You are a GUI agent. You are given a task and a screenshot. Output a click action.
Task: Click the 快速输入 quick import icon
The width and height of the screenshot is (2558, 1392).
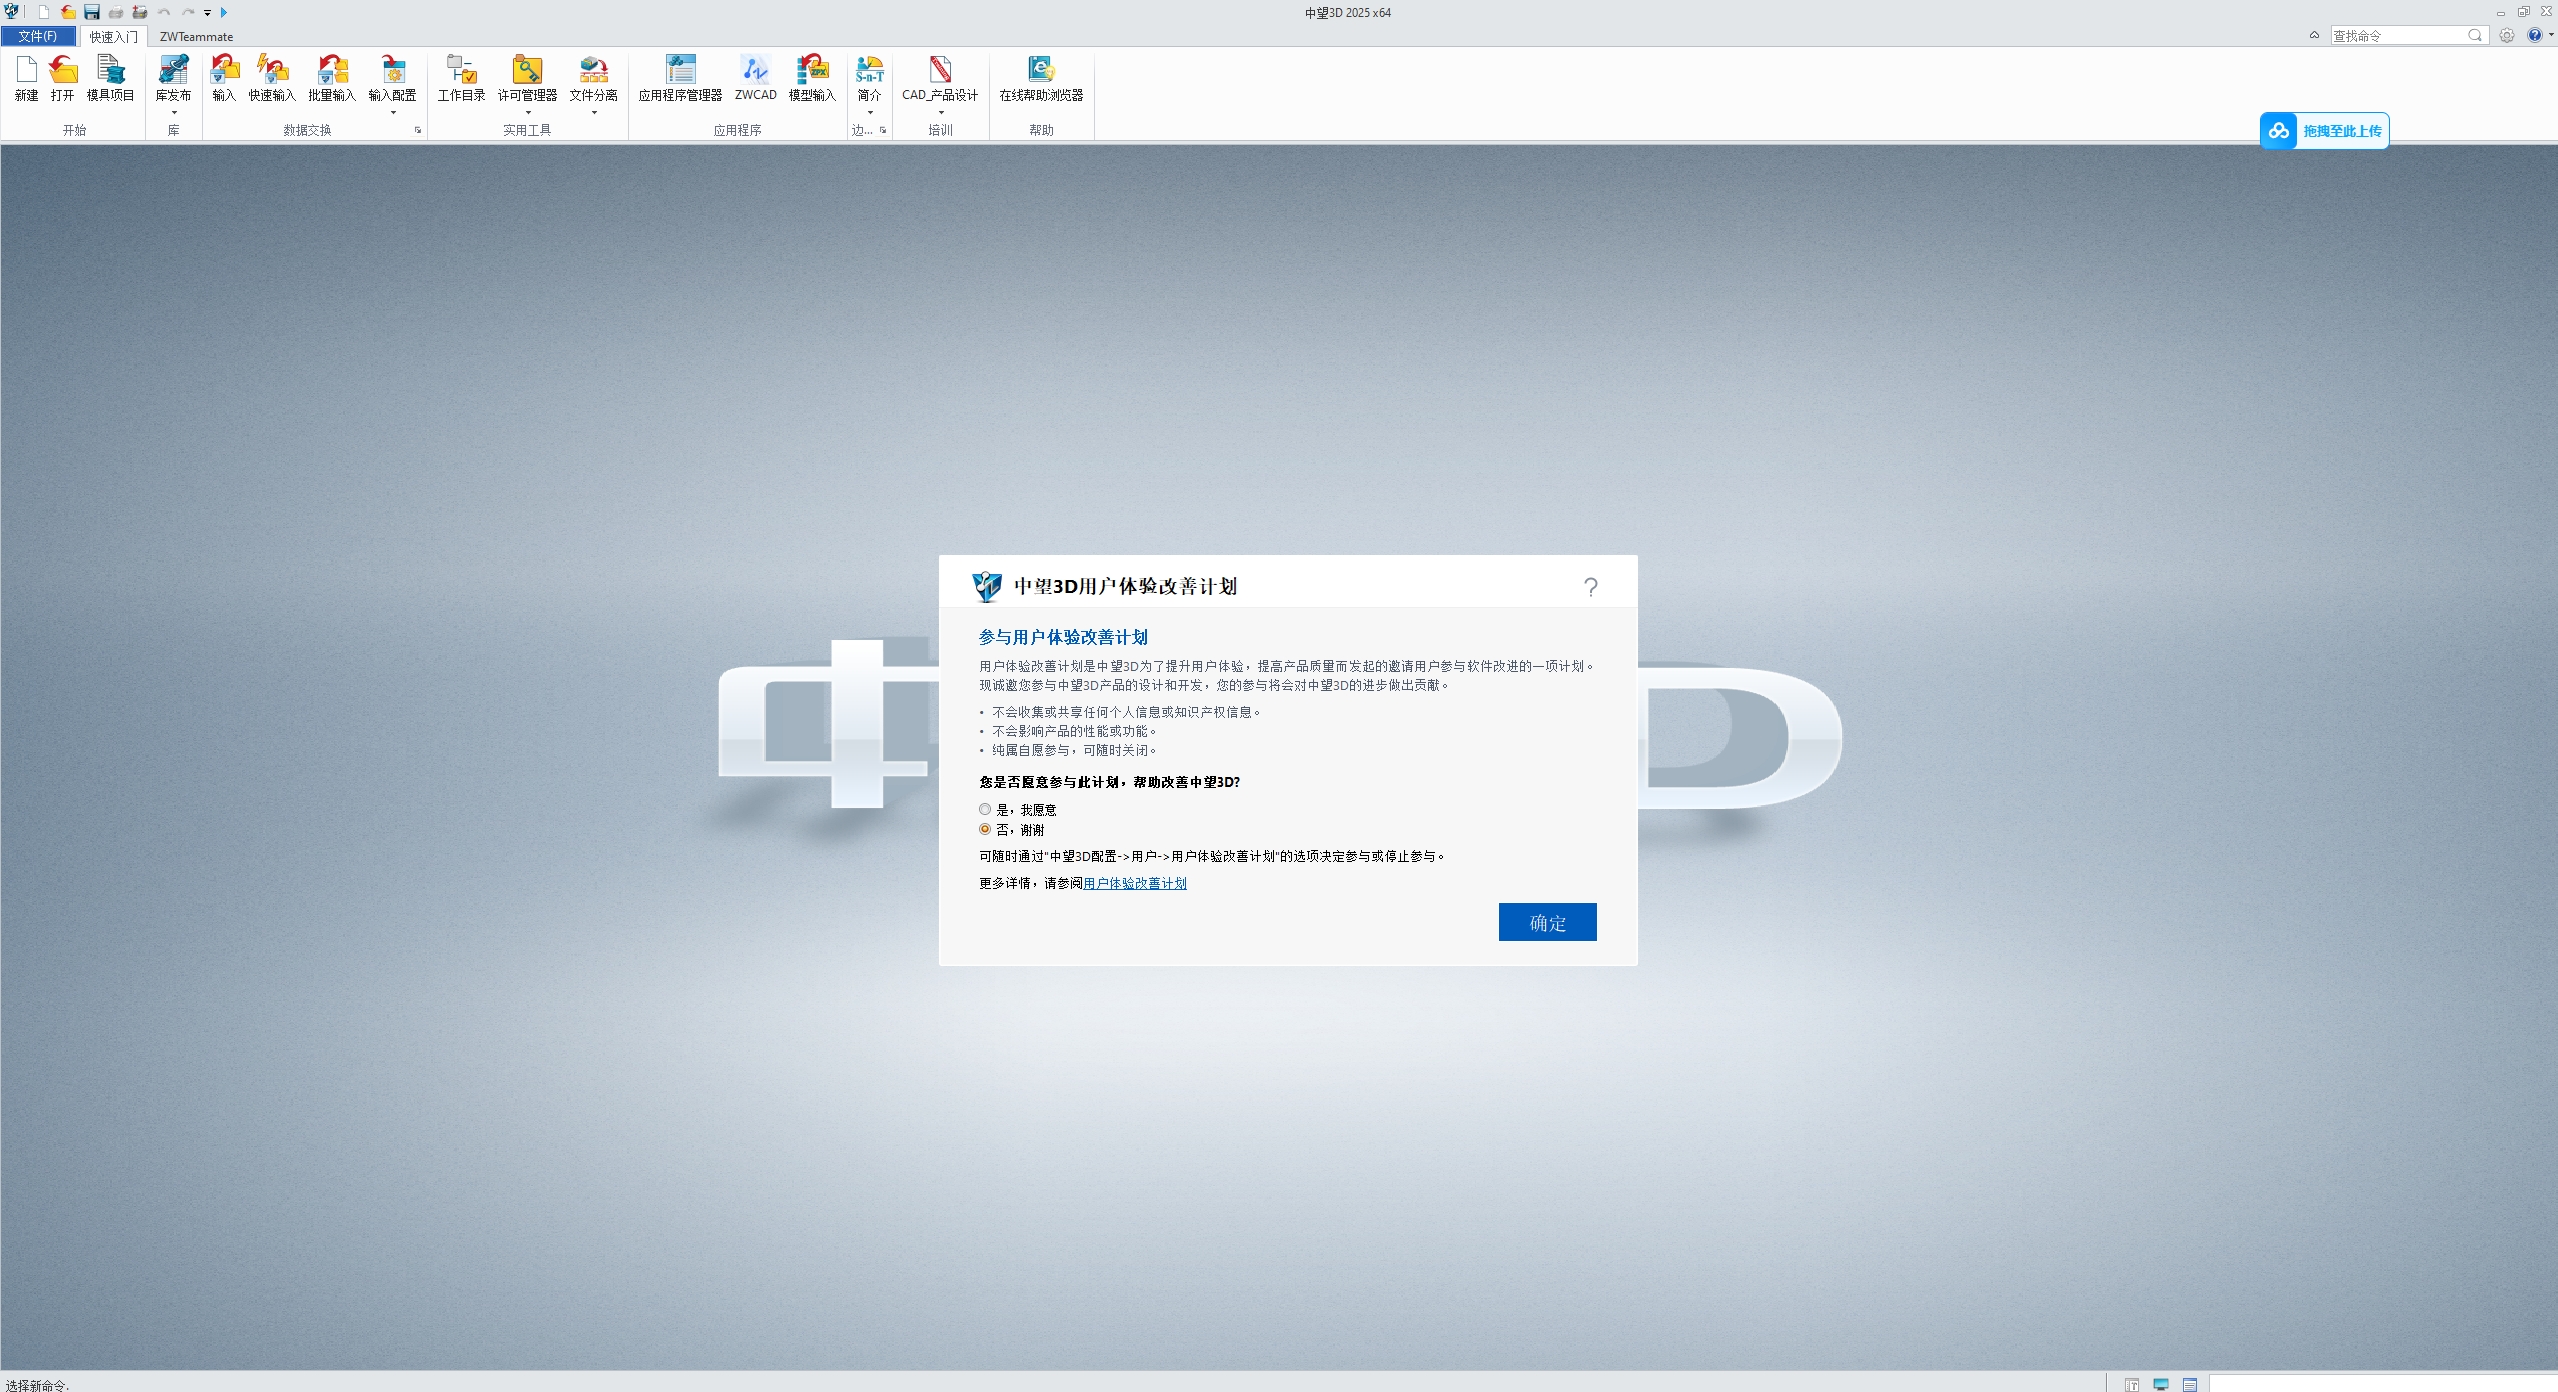click(272, 78)
